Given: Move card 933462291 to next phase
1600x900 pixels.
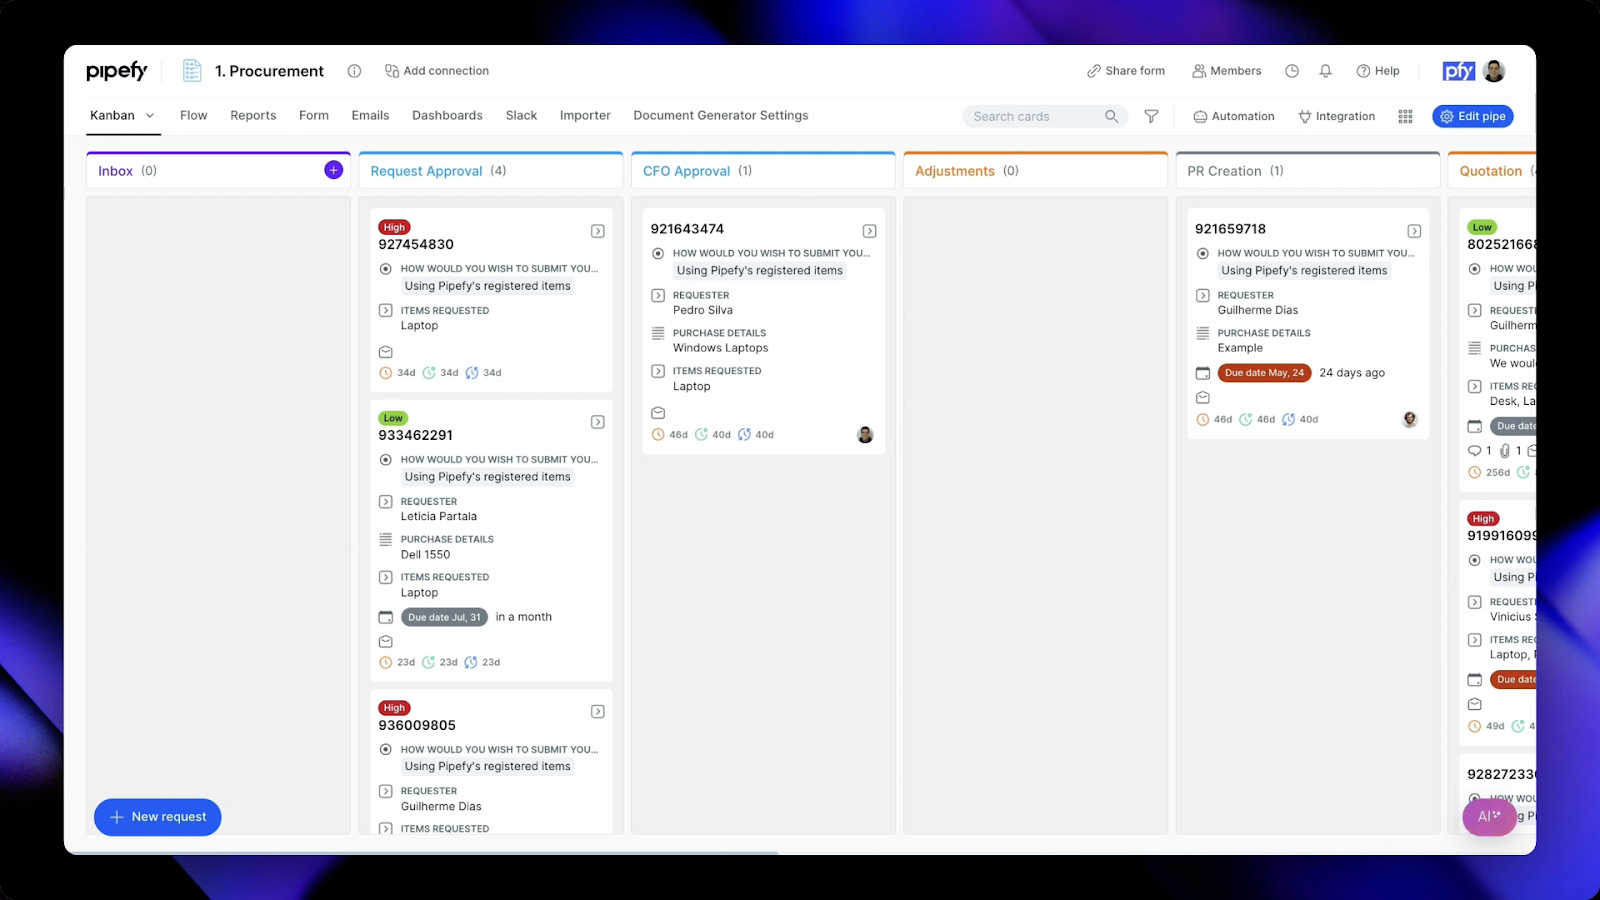Looking at the screenshot, I should click(x=598, y=422).
